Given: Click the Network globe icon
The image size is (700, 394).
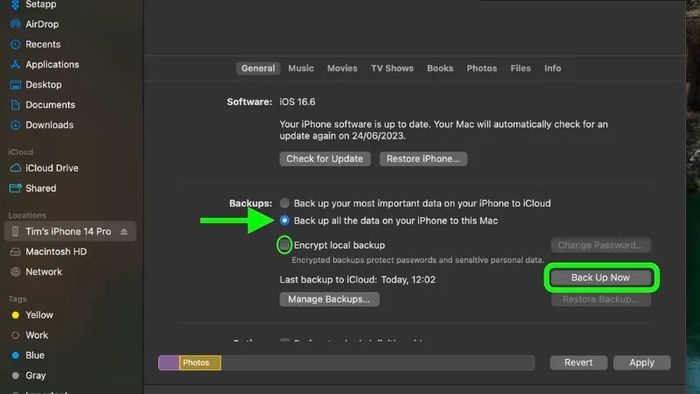Looking at the screenshot, I should point(15,272).
